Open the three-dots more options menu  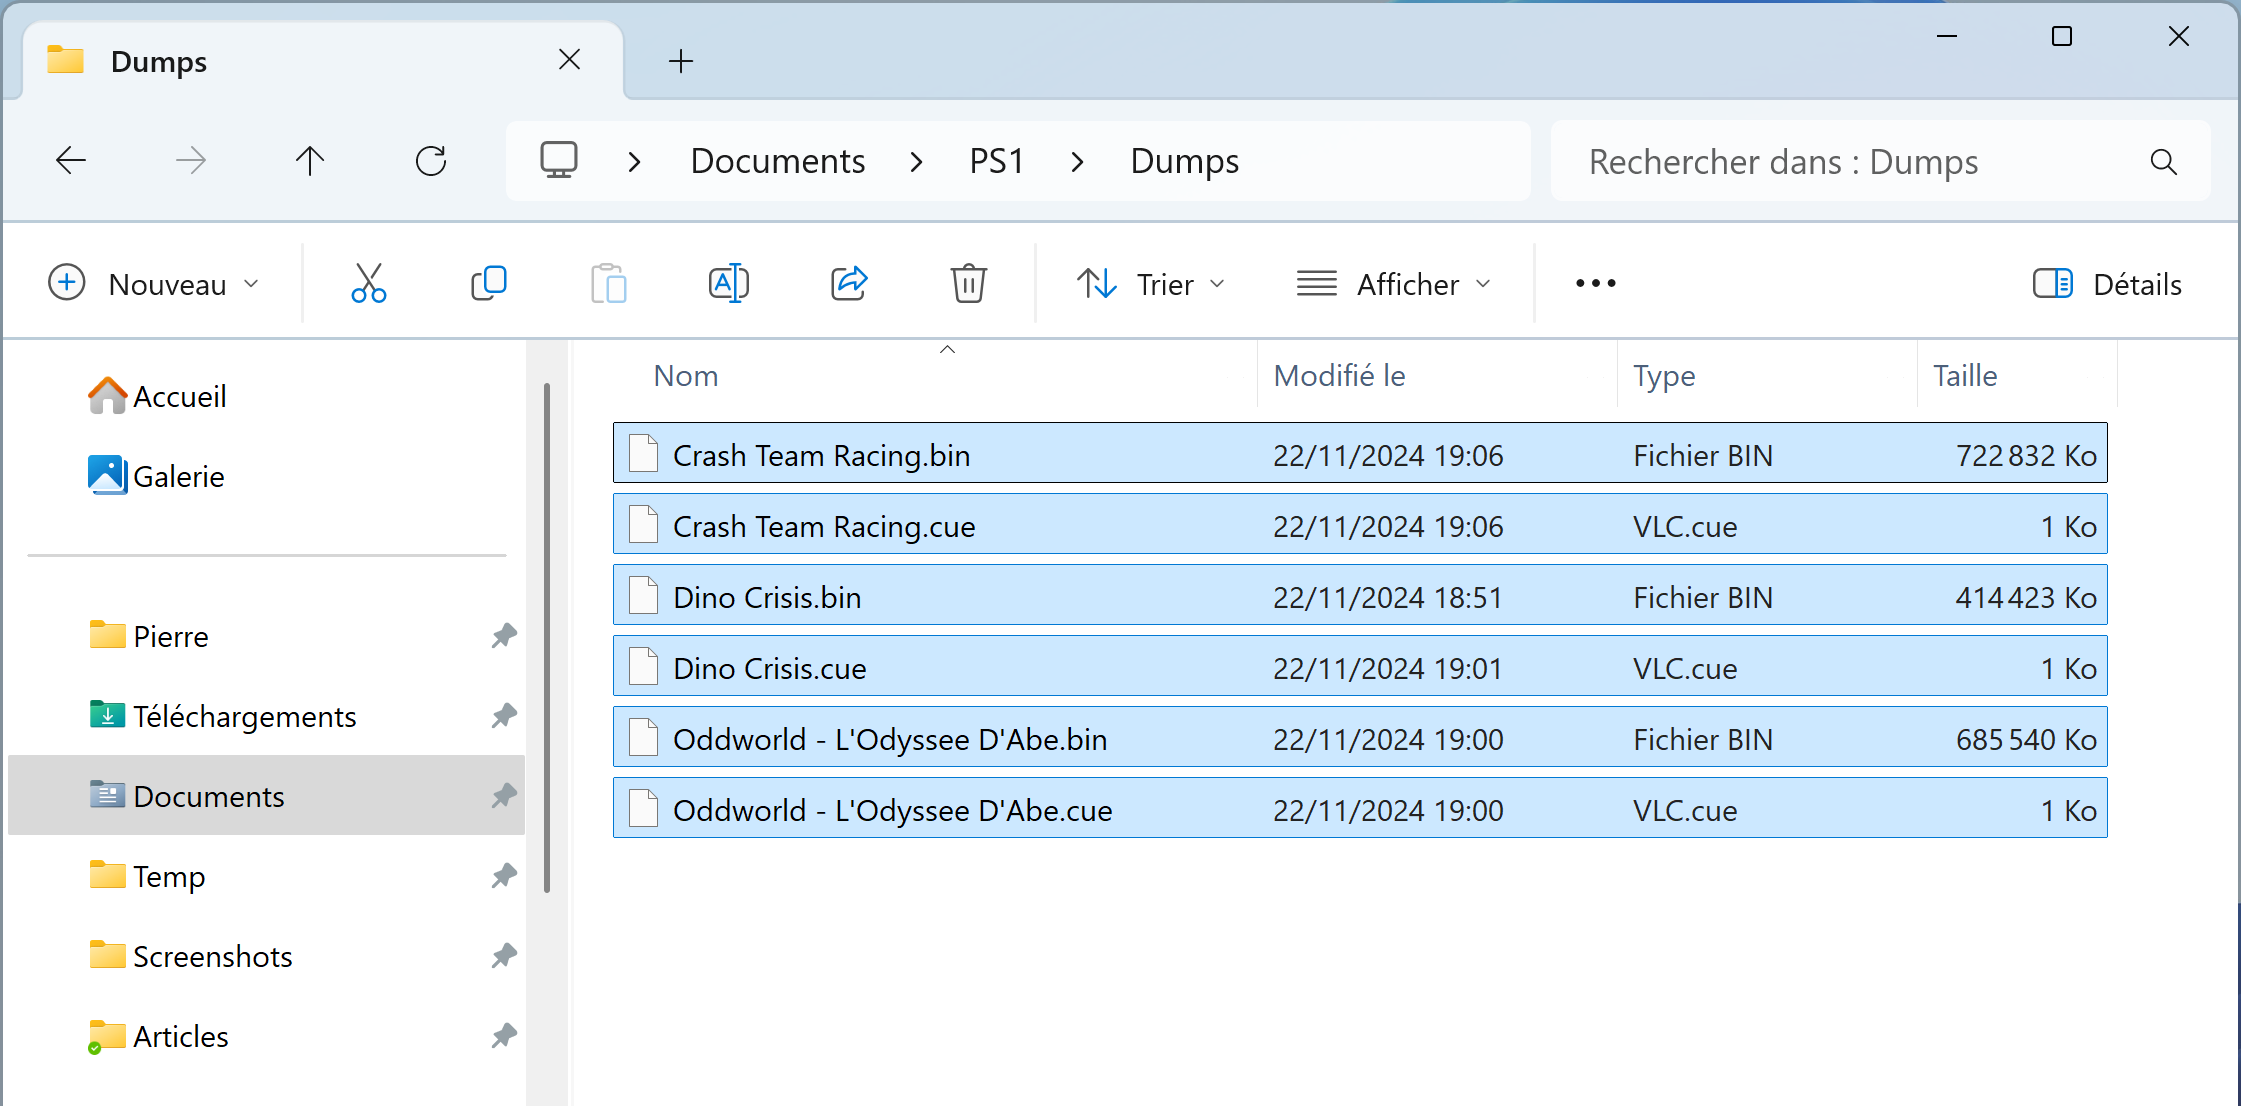(x=1595, y=284)
